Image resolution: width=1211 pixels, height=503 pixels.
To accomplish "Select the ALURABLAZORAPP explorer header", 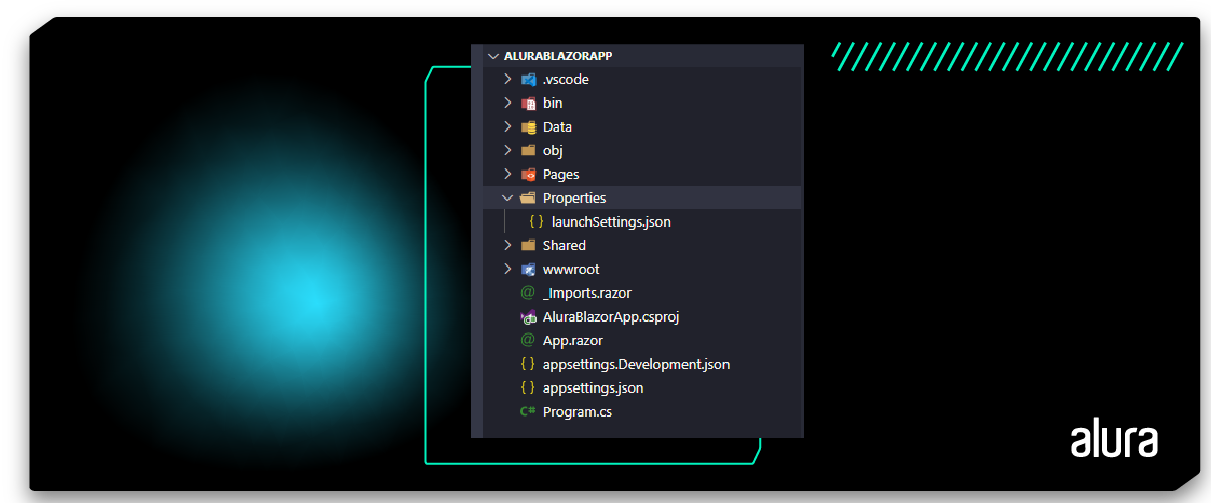I will (558, 57).
